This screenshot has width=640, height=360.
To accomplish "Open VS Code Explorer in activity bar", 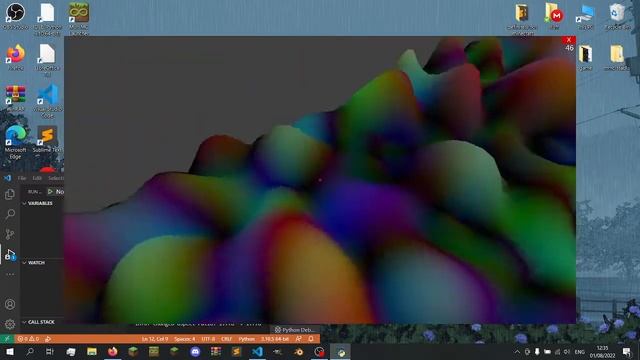I will point(10,194).
